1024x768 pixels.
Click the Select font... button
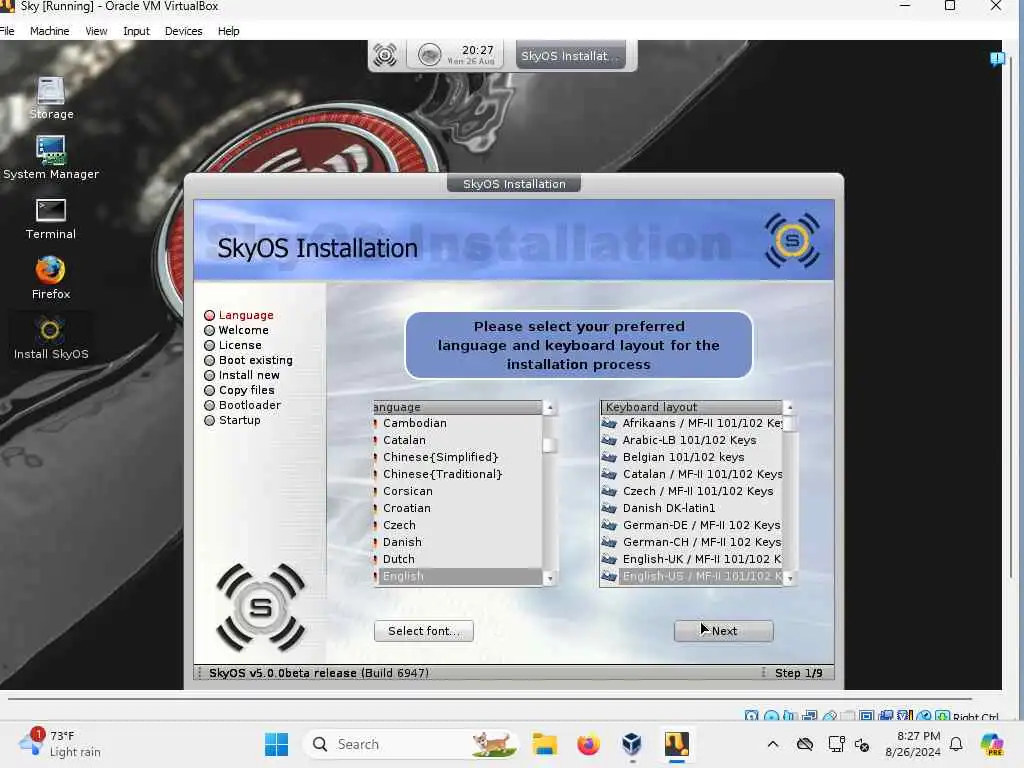[424, 631]
